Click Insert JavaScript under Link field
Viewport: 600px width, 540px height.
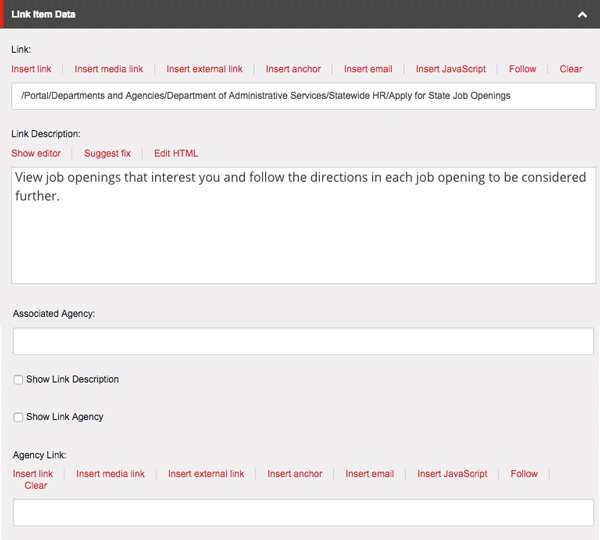point(451,69)
